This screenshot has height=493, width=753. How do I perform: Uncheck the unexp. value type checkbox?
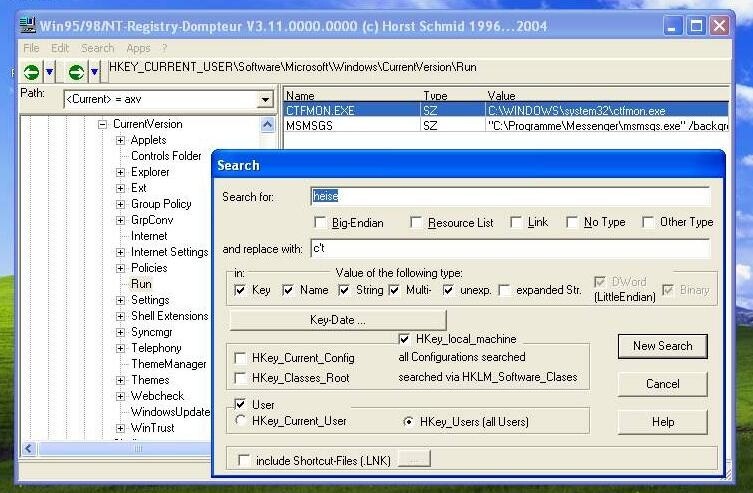pos(448,290)
